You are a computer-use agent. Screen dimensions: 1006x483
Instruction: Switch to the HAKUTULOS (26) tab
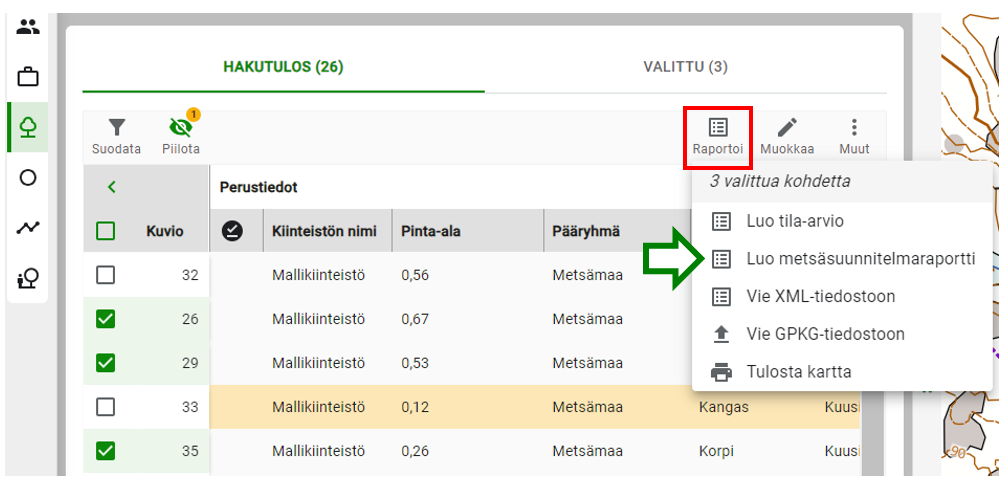pyautogui.click(x=283, y=67)
